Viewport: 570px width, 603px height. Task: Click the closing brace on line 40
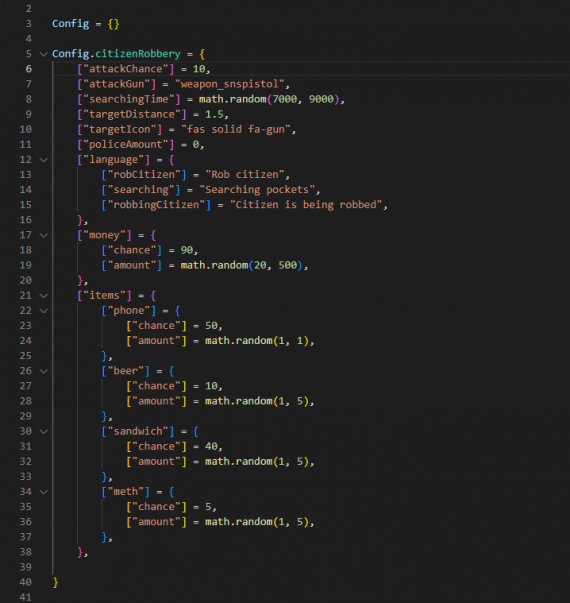pyautogui.click(x=55, y=582)
